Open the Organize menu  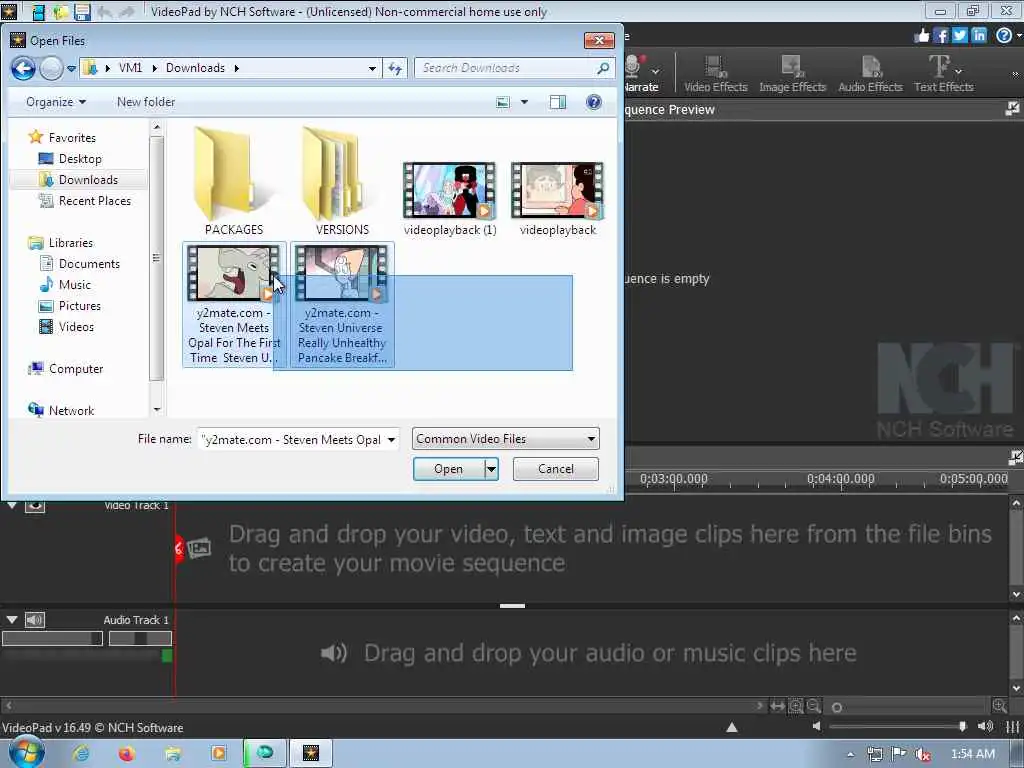point(56,102)
